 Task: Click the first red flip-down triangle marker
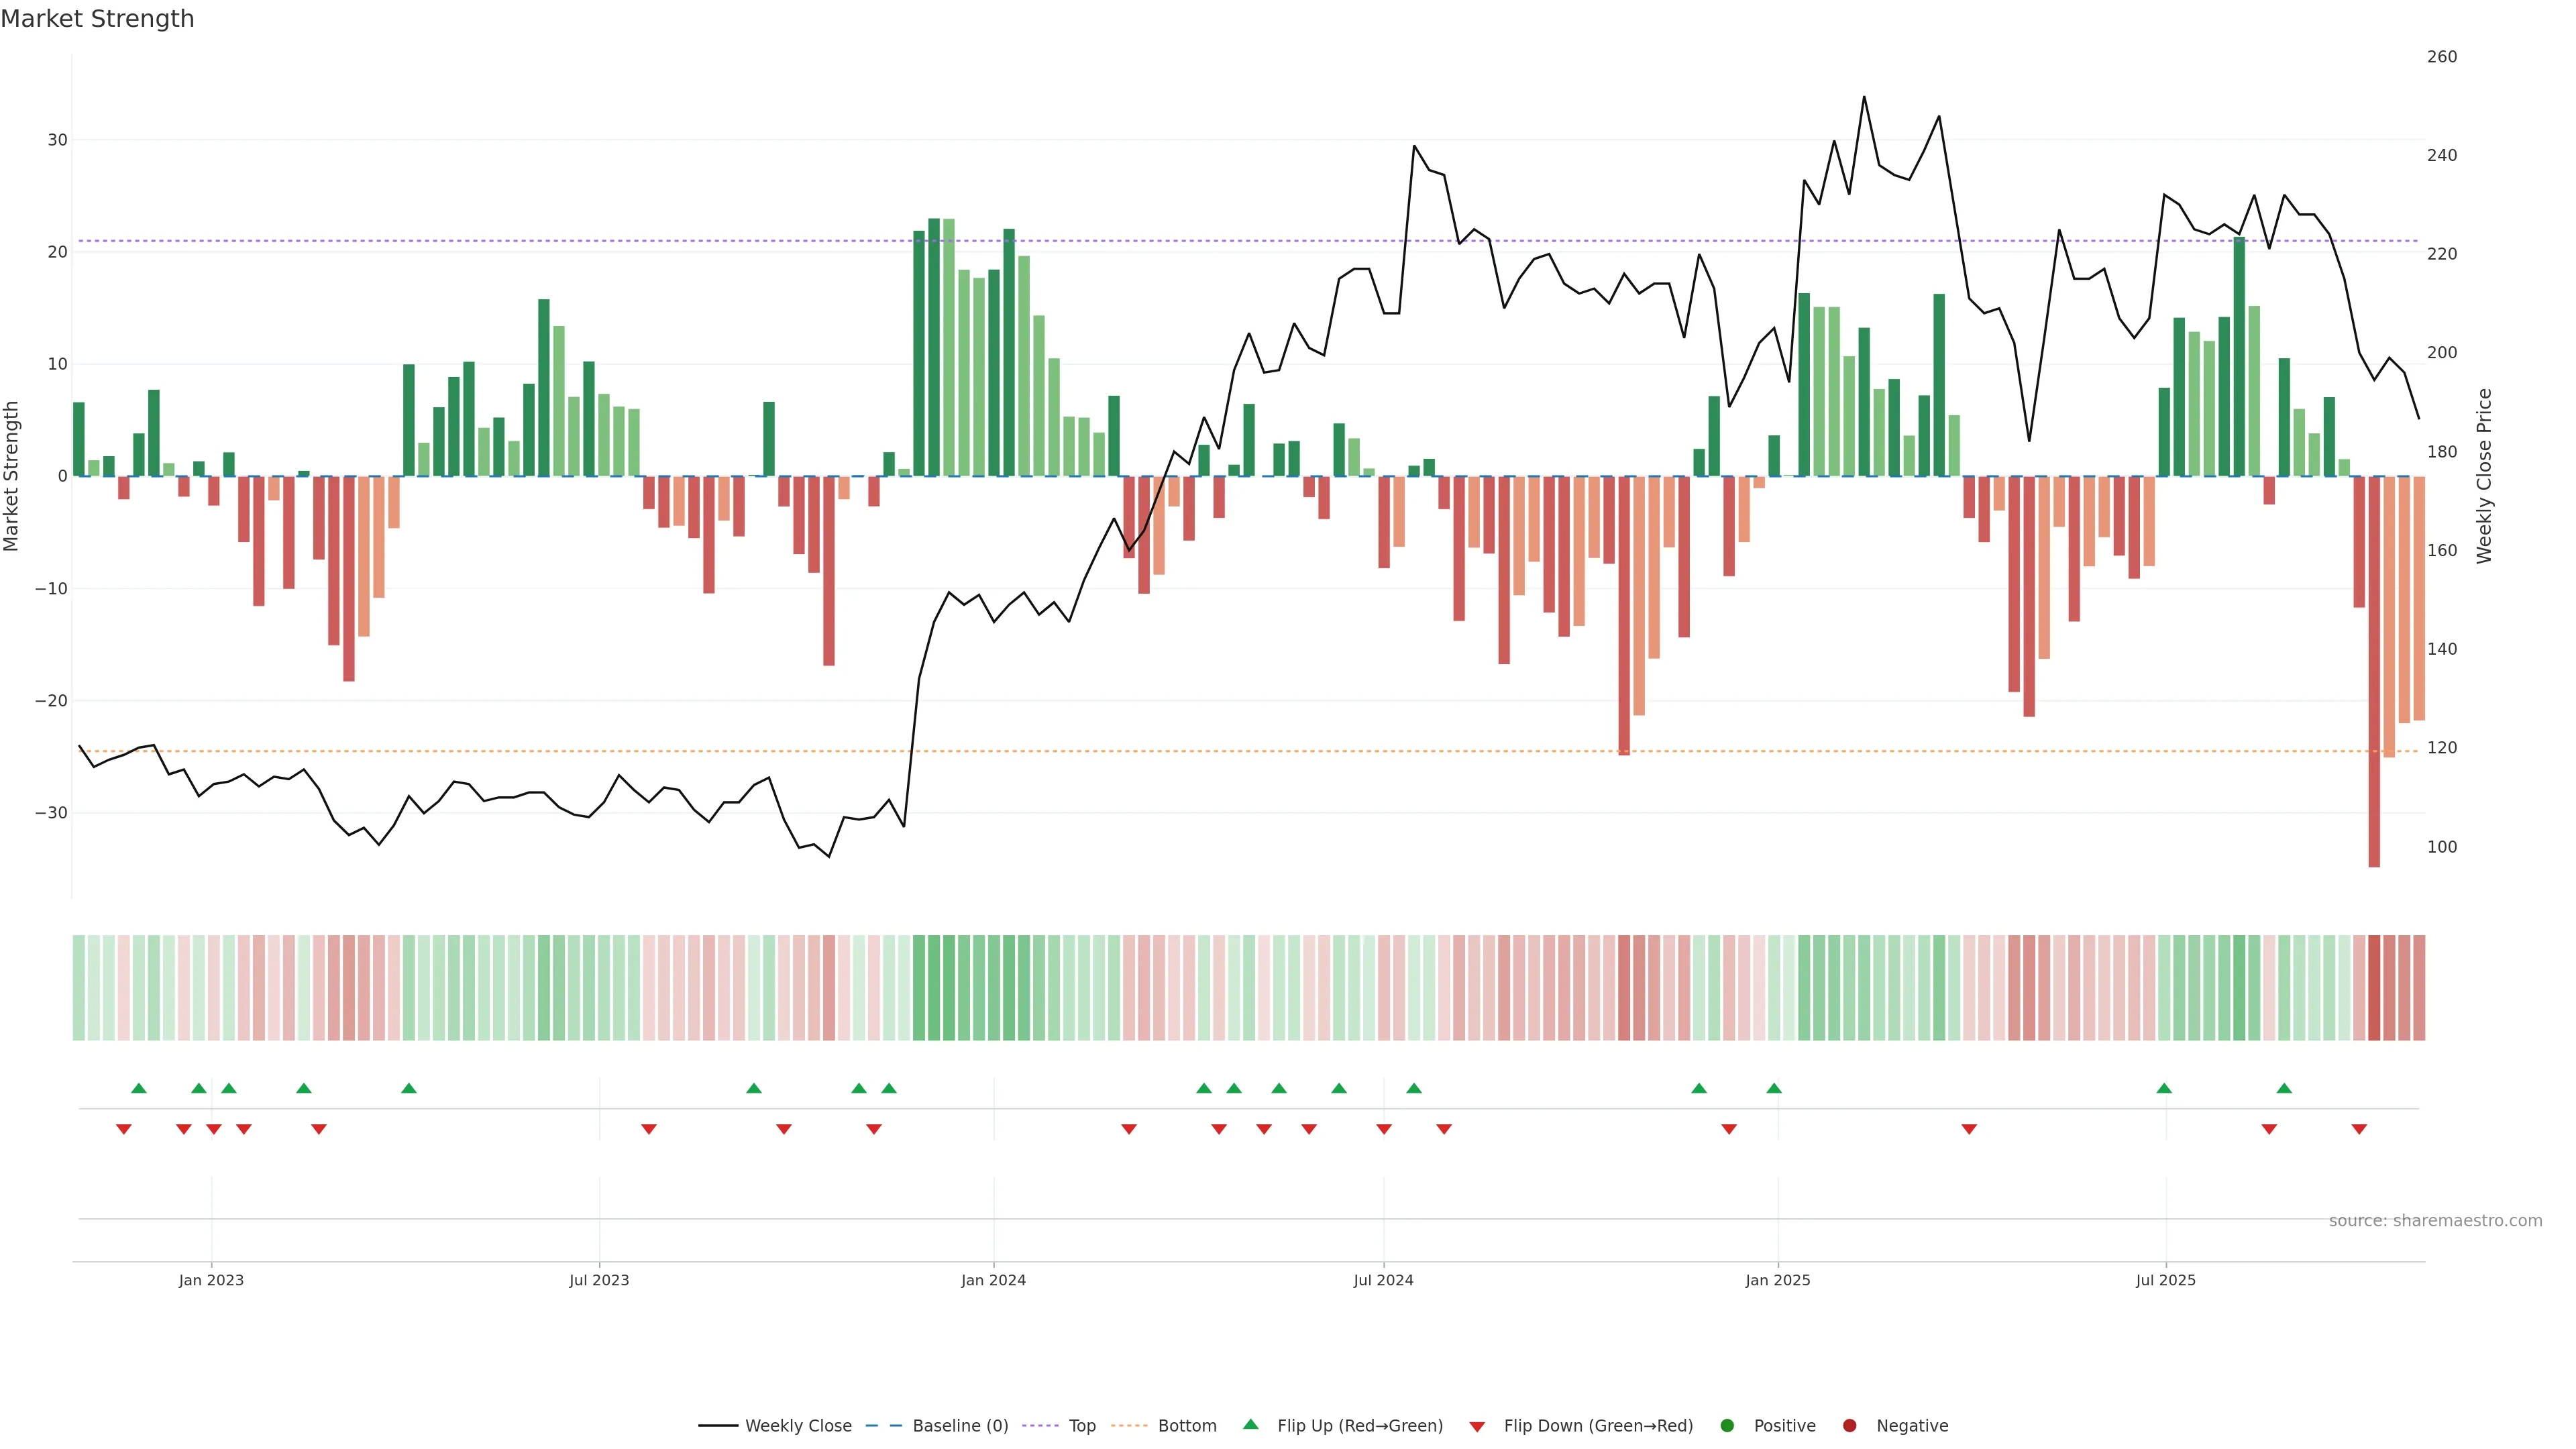[124, 1129]
